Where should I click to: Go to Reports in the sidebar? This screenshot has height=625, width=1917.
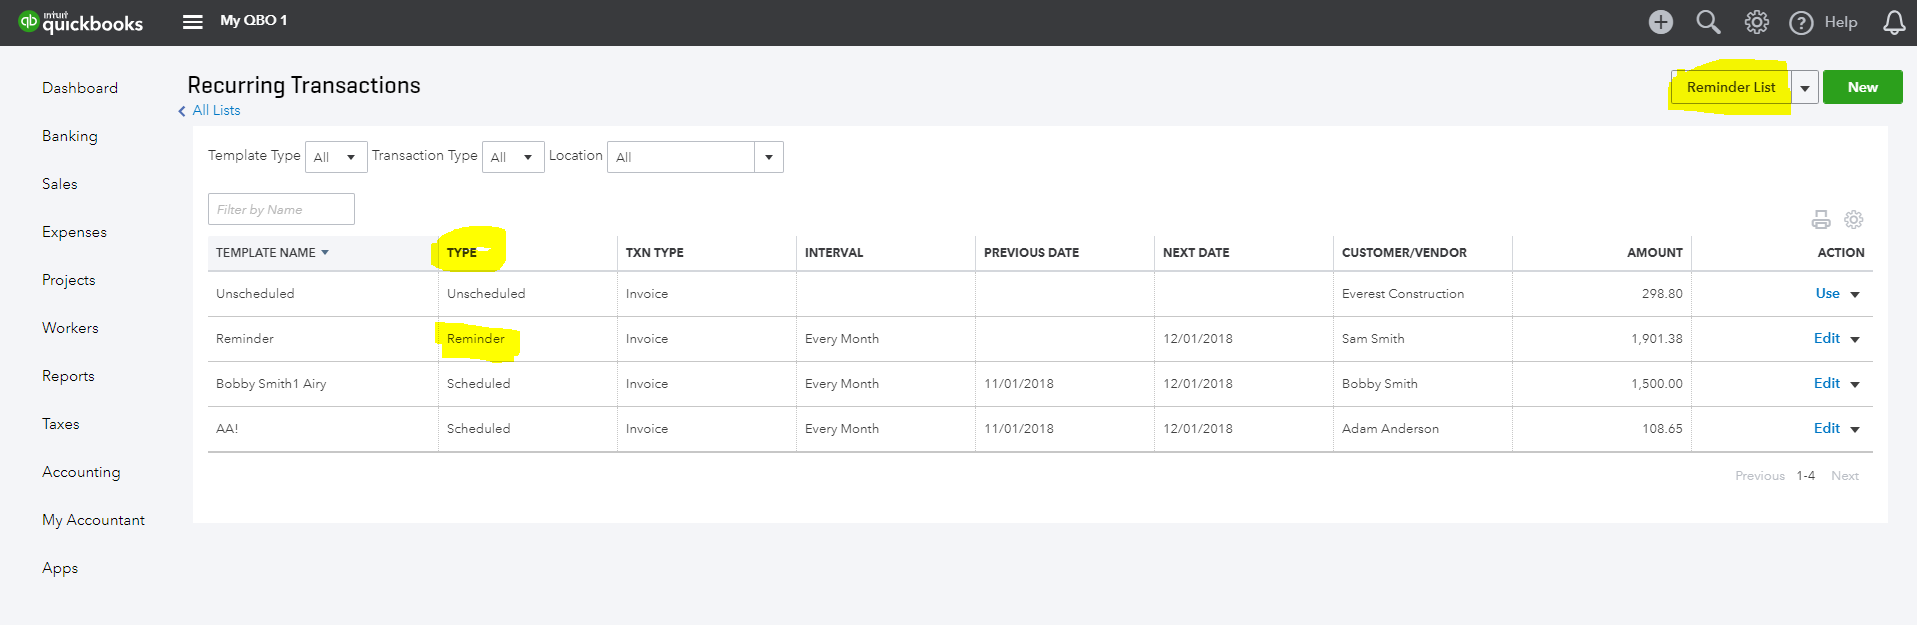[68, 376]
